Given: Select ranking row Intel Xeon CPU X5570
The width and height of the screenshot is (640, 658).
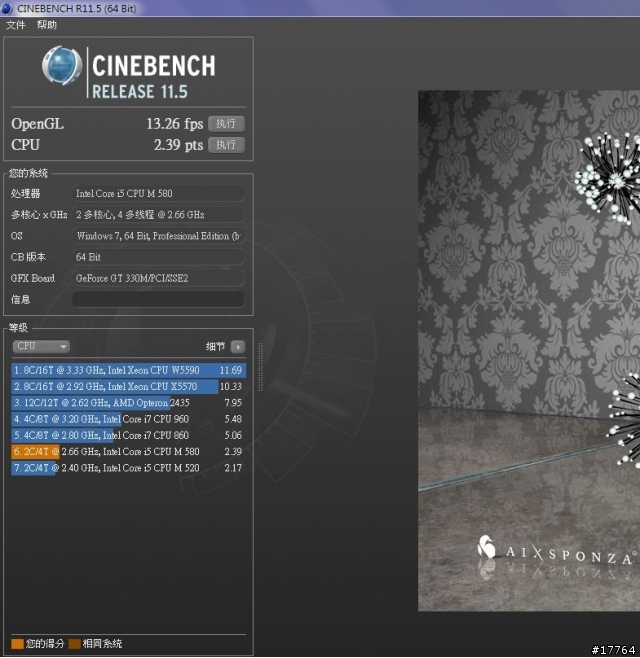Looking at the screenshot, I should tap(128, 386).
